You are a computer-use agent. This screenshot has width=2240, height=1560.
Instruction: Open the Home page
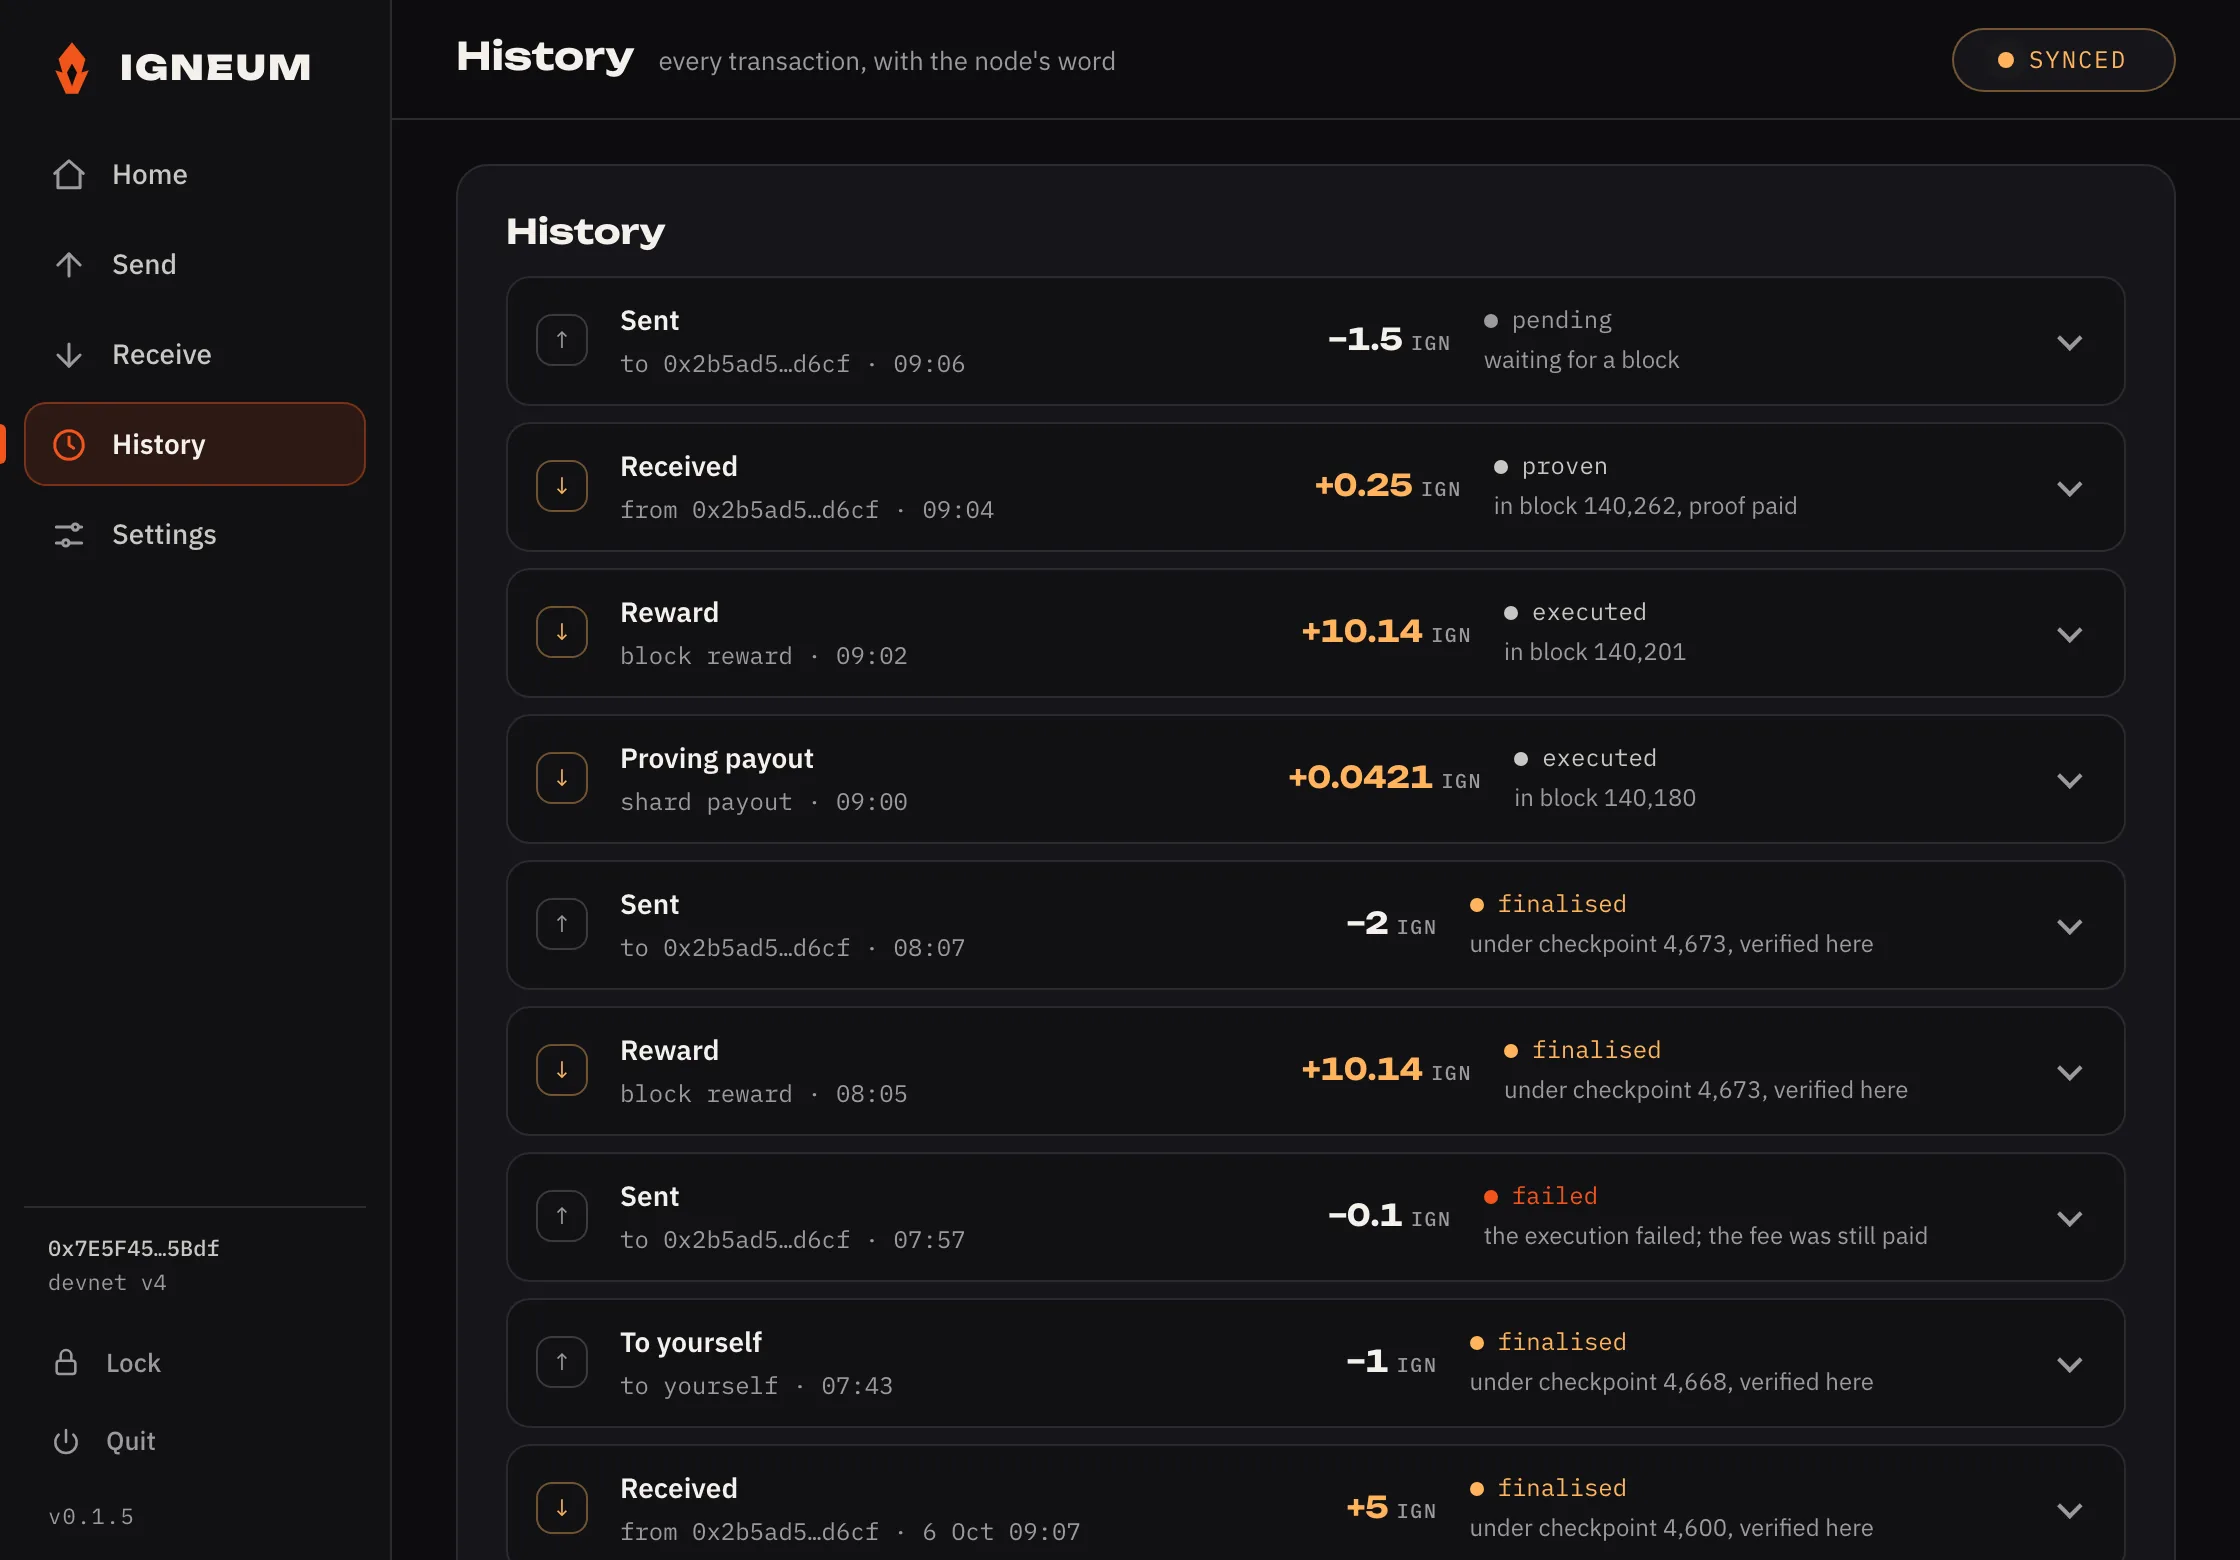click(x=195, y=175)
